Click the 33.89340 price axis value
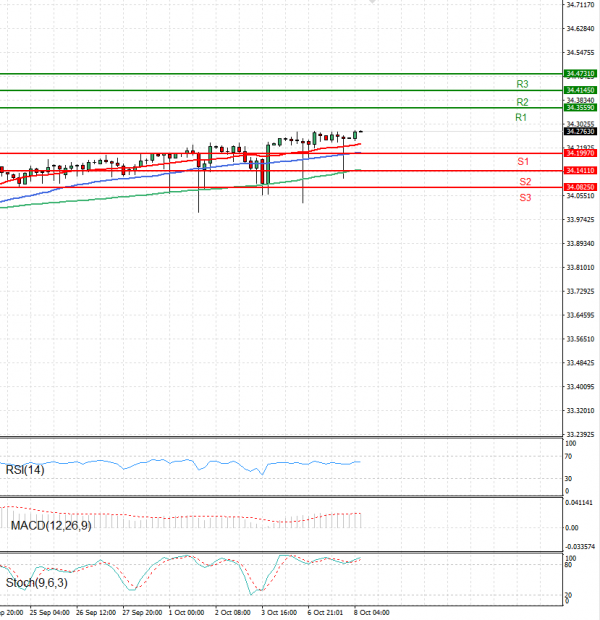The width and height of the screenshot is (600, 620). [x=580, y=244]
